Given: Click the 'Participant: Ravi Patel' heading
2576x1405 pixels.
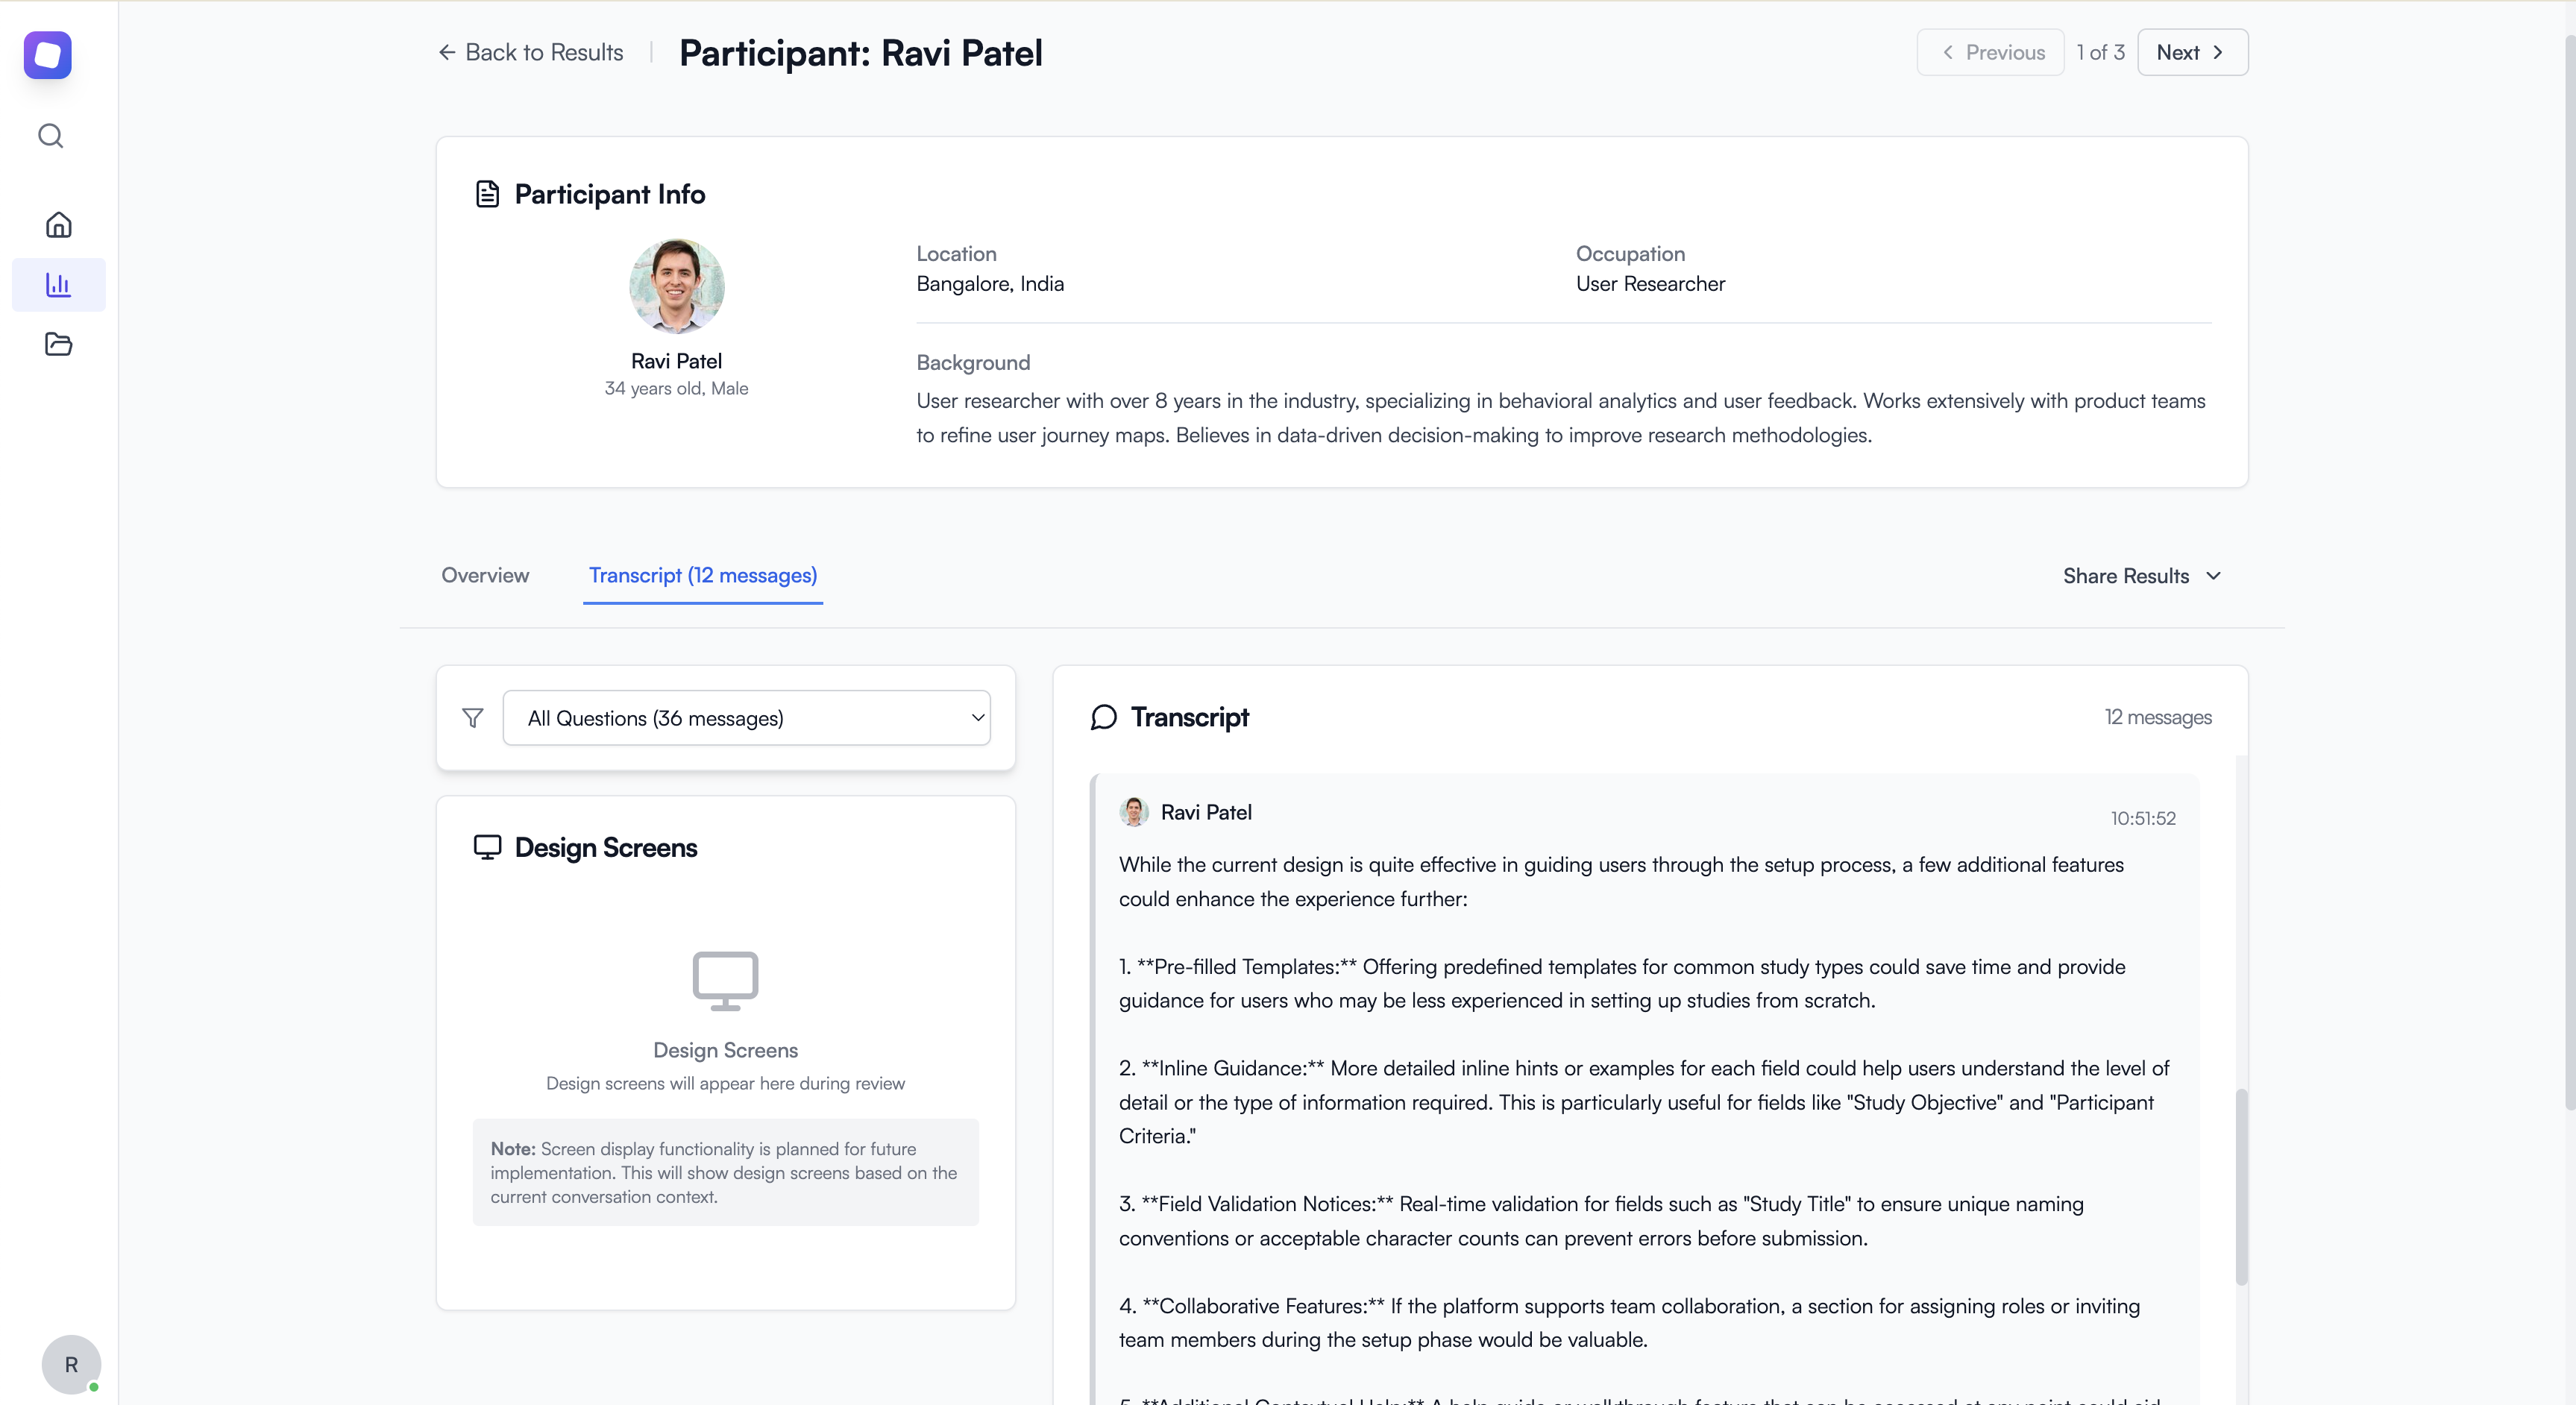Looking at the screenshot, I should tap(860, 53).
